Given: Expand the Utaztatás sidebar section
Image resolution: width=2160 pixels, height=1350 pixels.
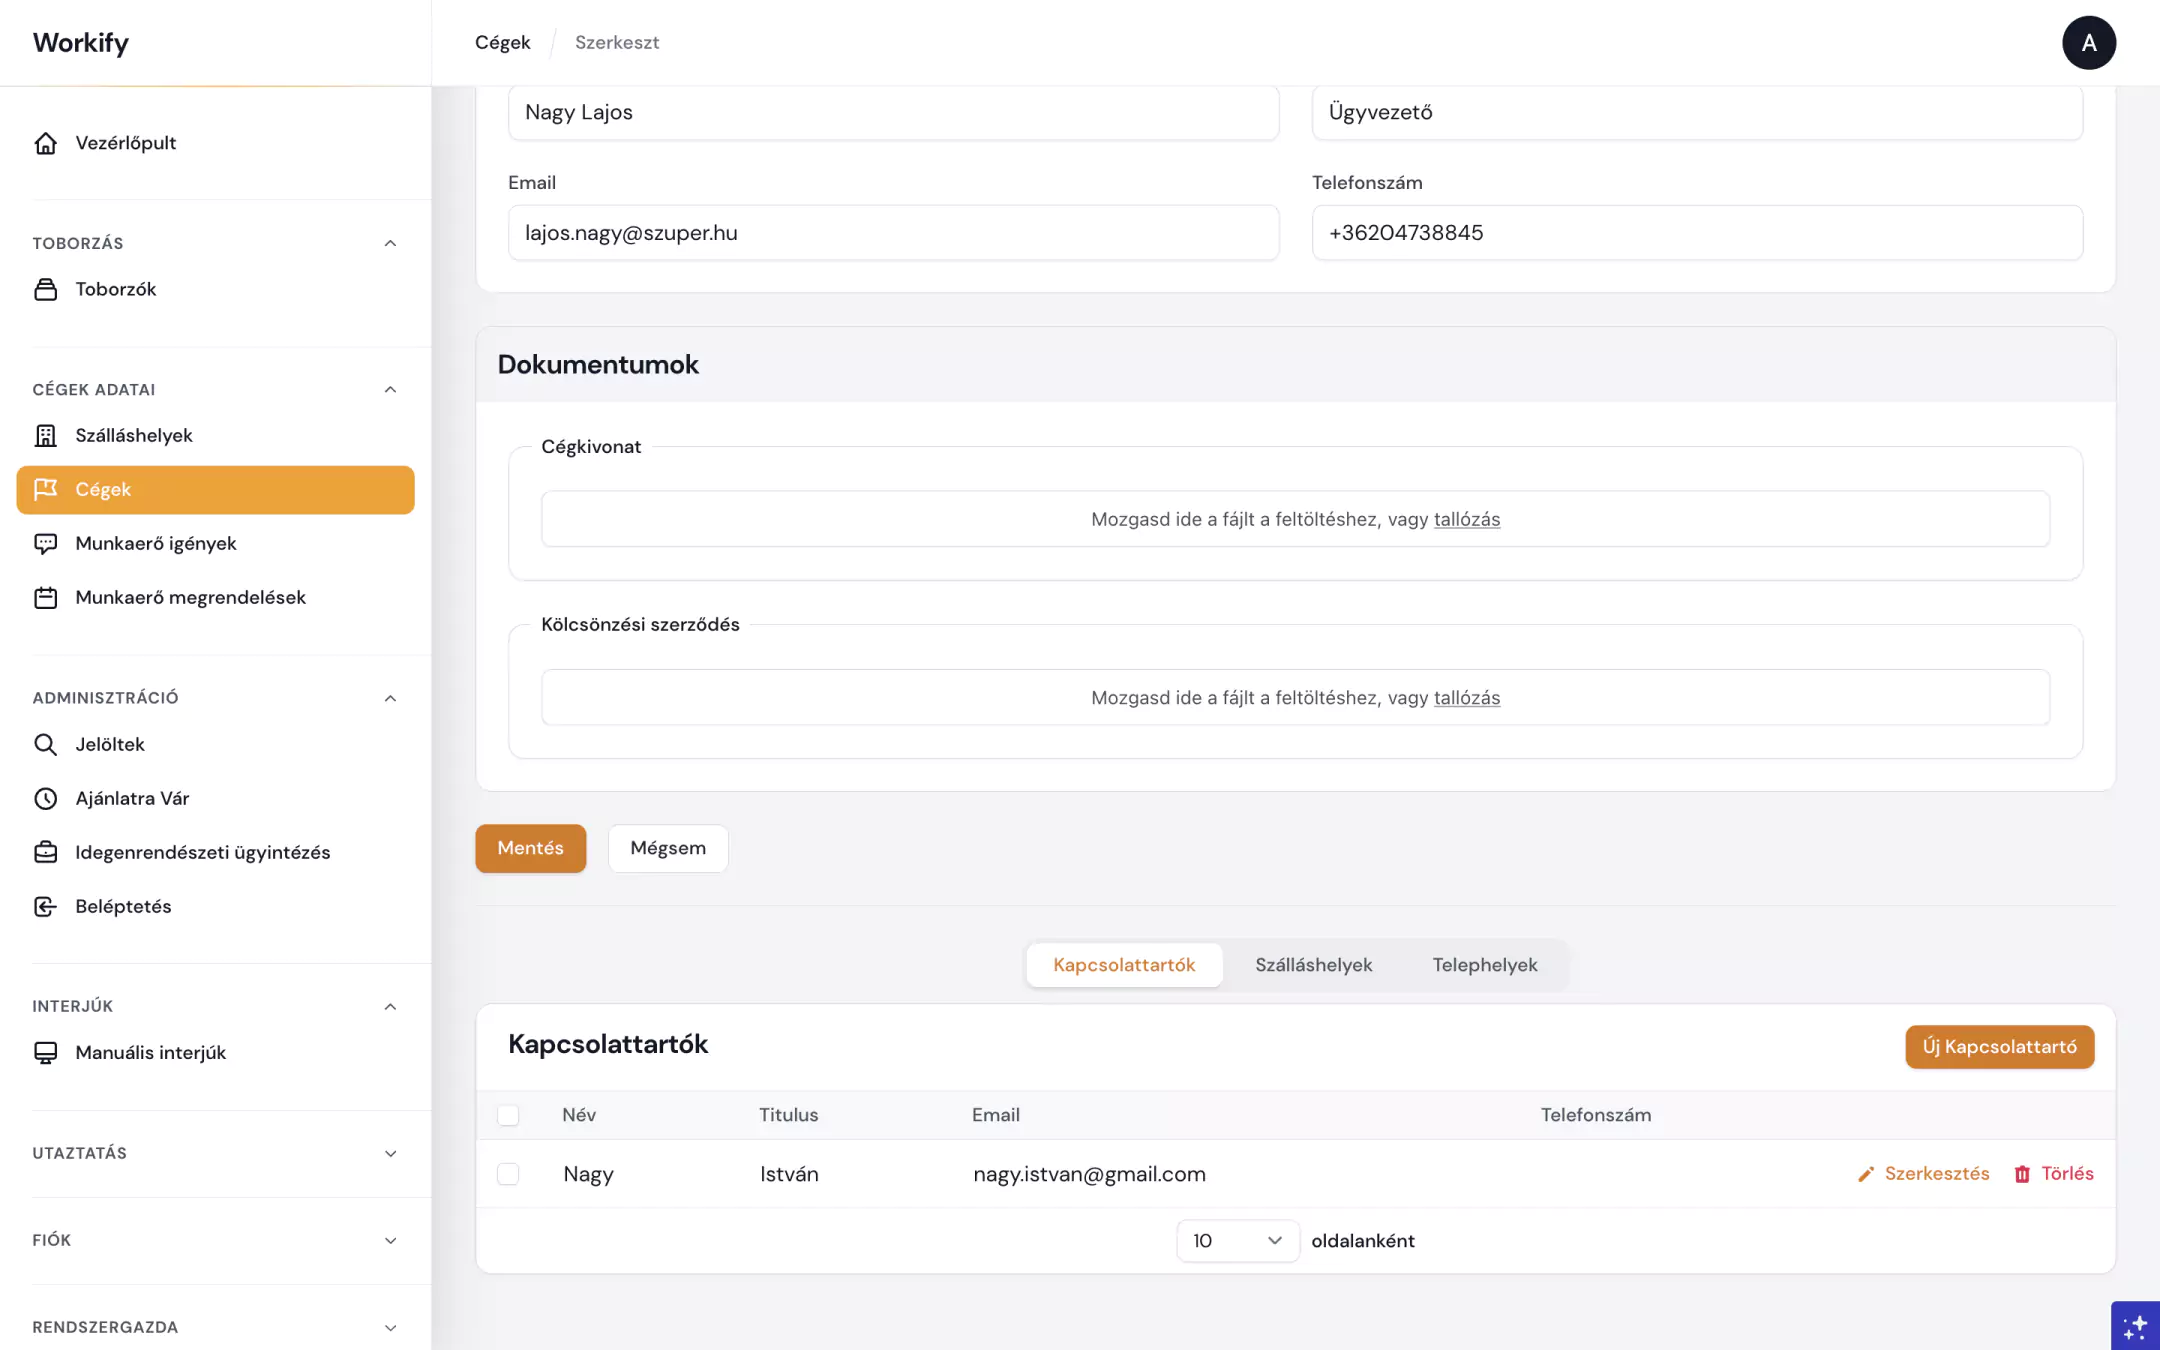Looking at the screenshot, I should click(x=390, y=1153).
